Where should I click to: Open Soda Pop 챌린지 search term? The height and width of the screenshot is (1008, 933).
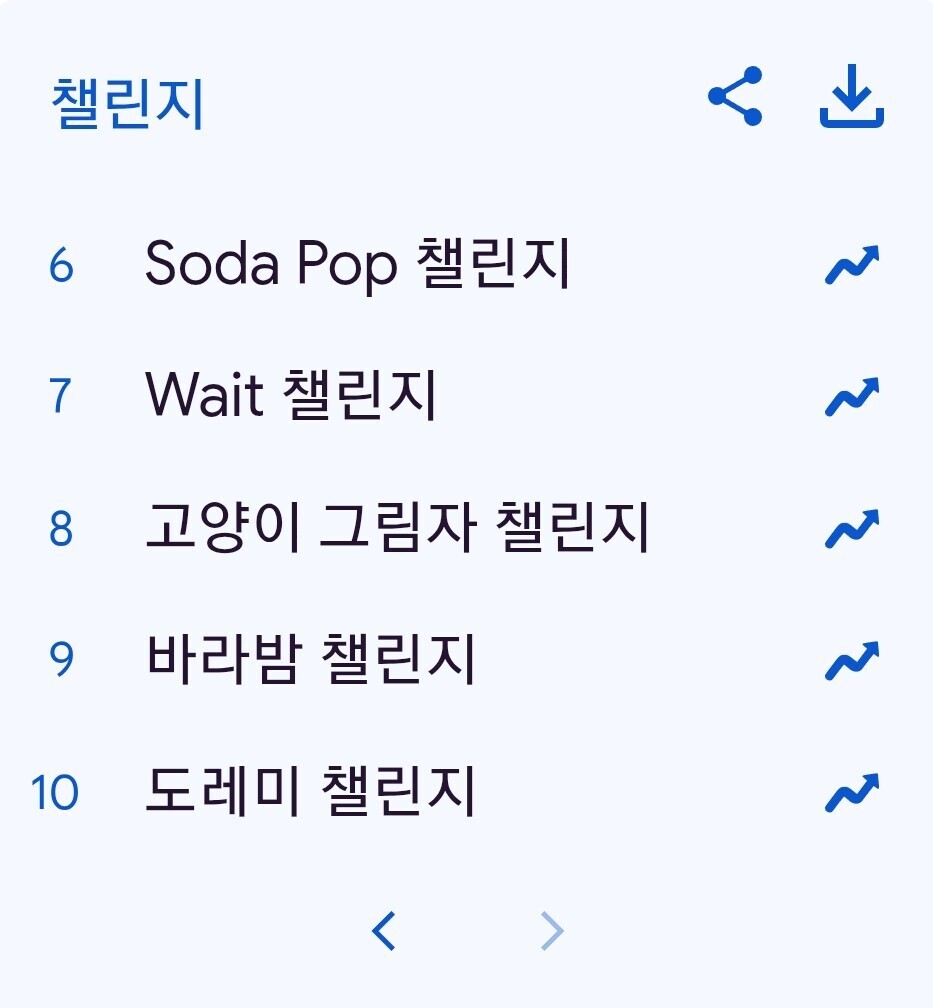coord(358,264)
